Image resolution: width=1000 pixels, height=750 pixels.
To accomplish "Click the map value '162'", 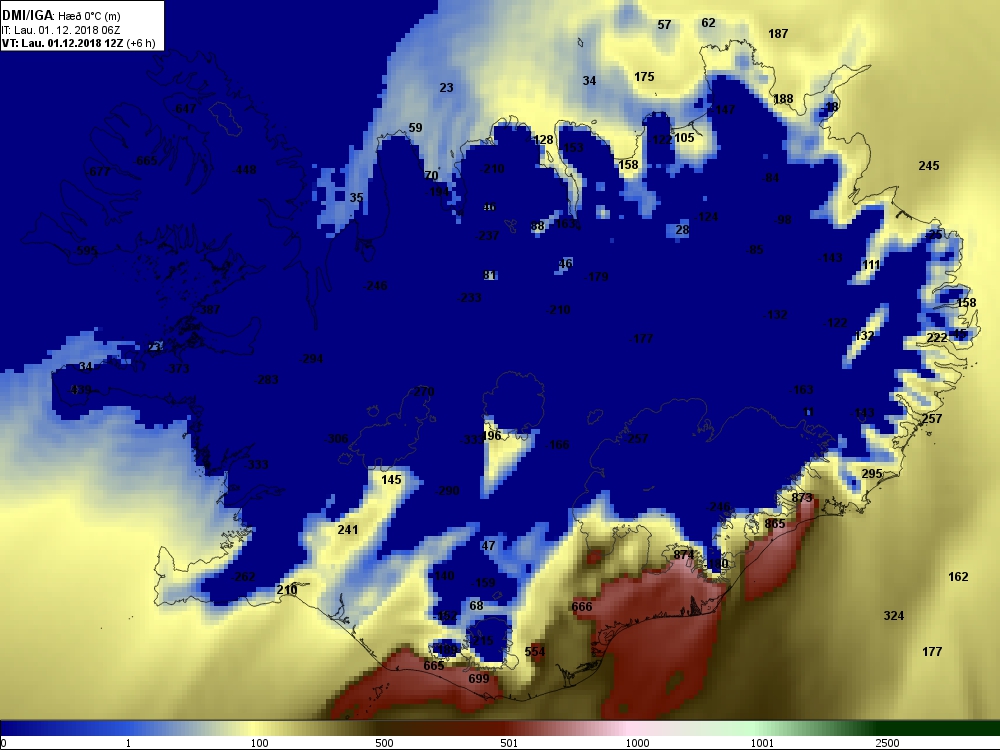I will [x=958, y=577].
